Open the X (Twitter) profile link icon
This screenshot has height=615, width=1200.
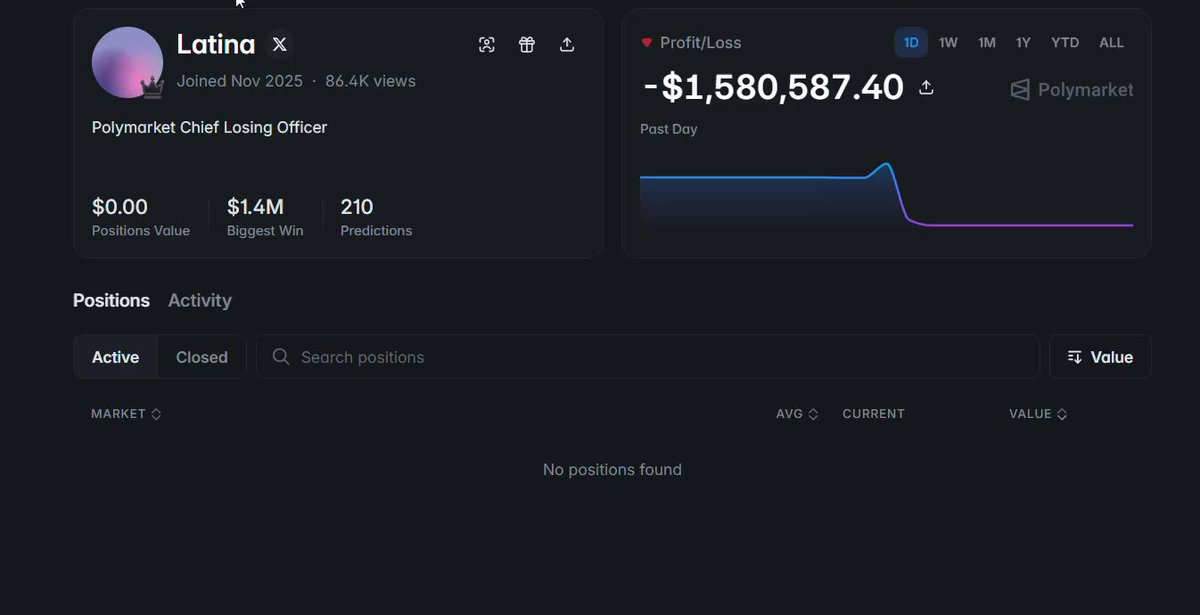280,45
